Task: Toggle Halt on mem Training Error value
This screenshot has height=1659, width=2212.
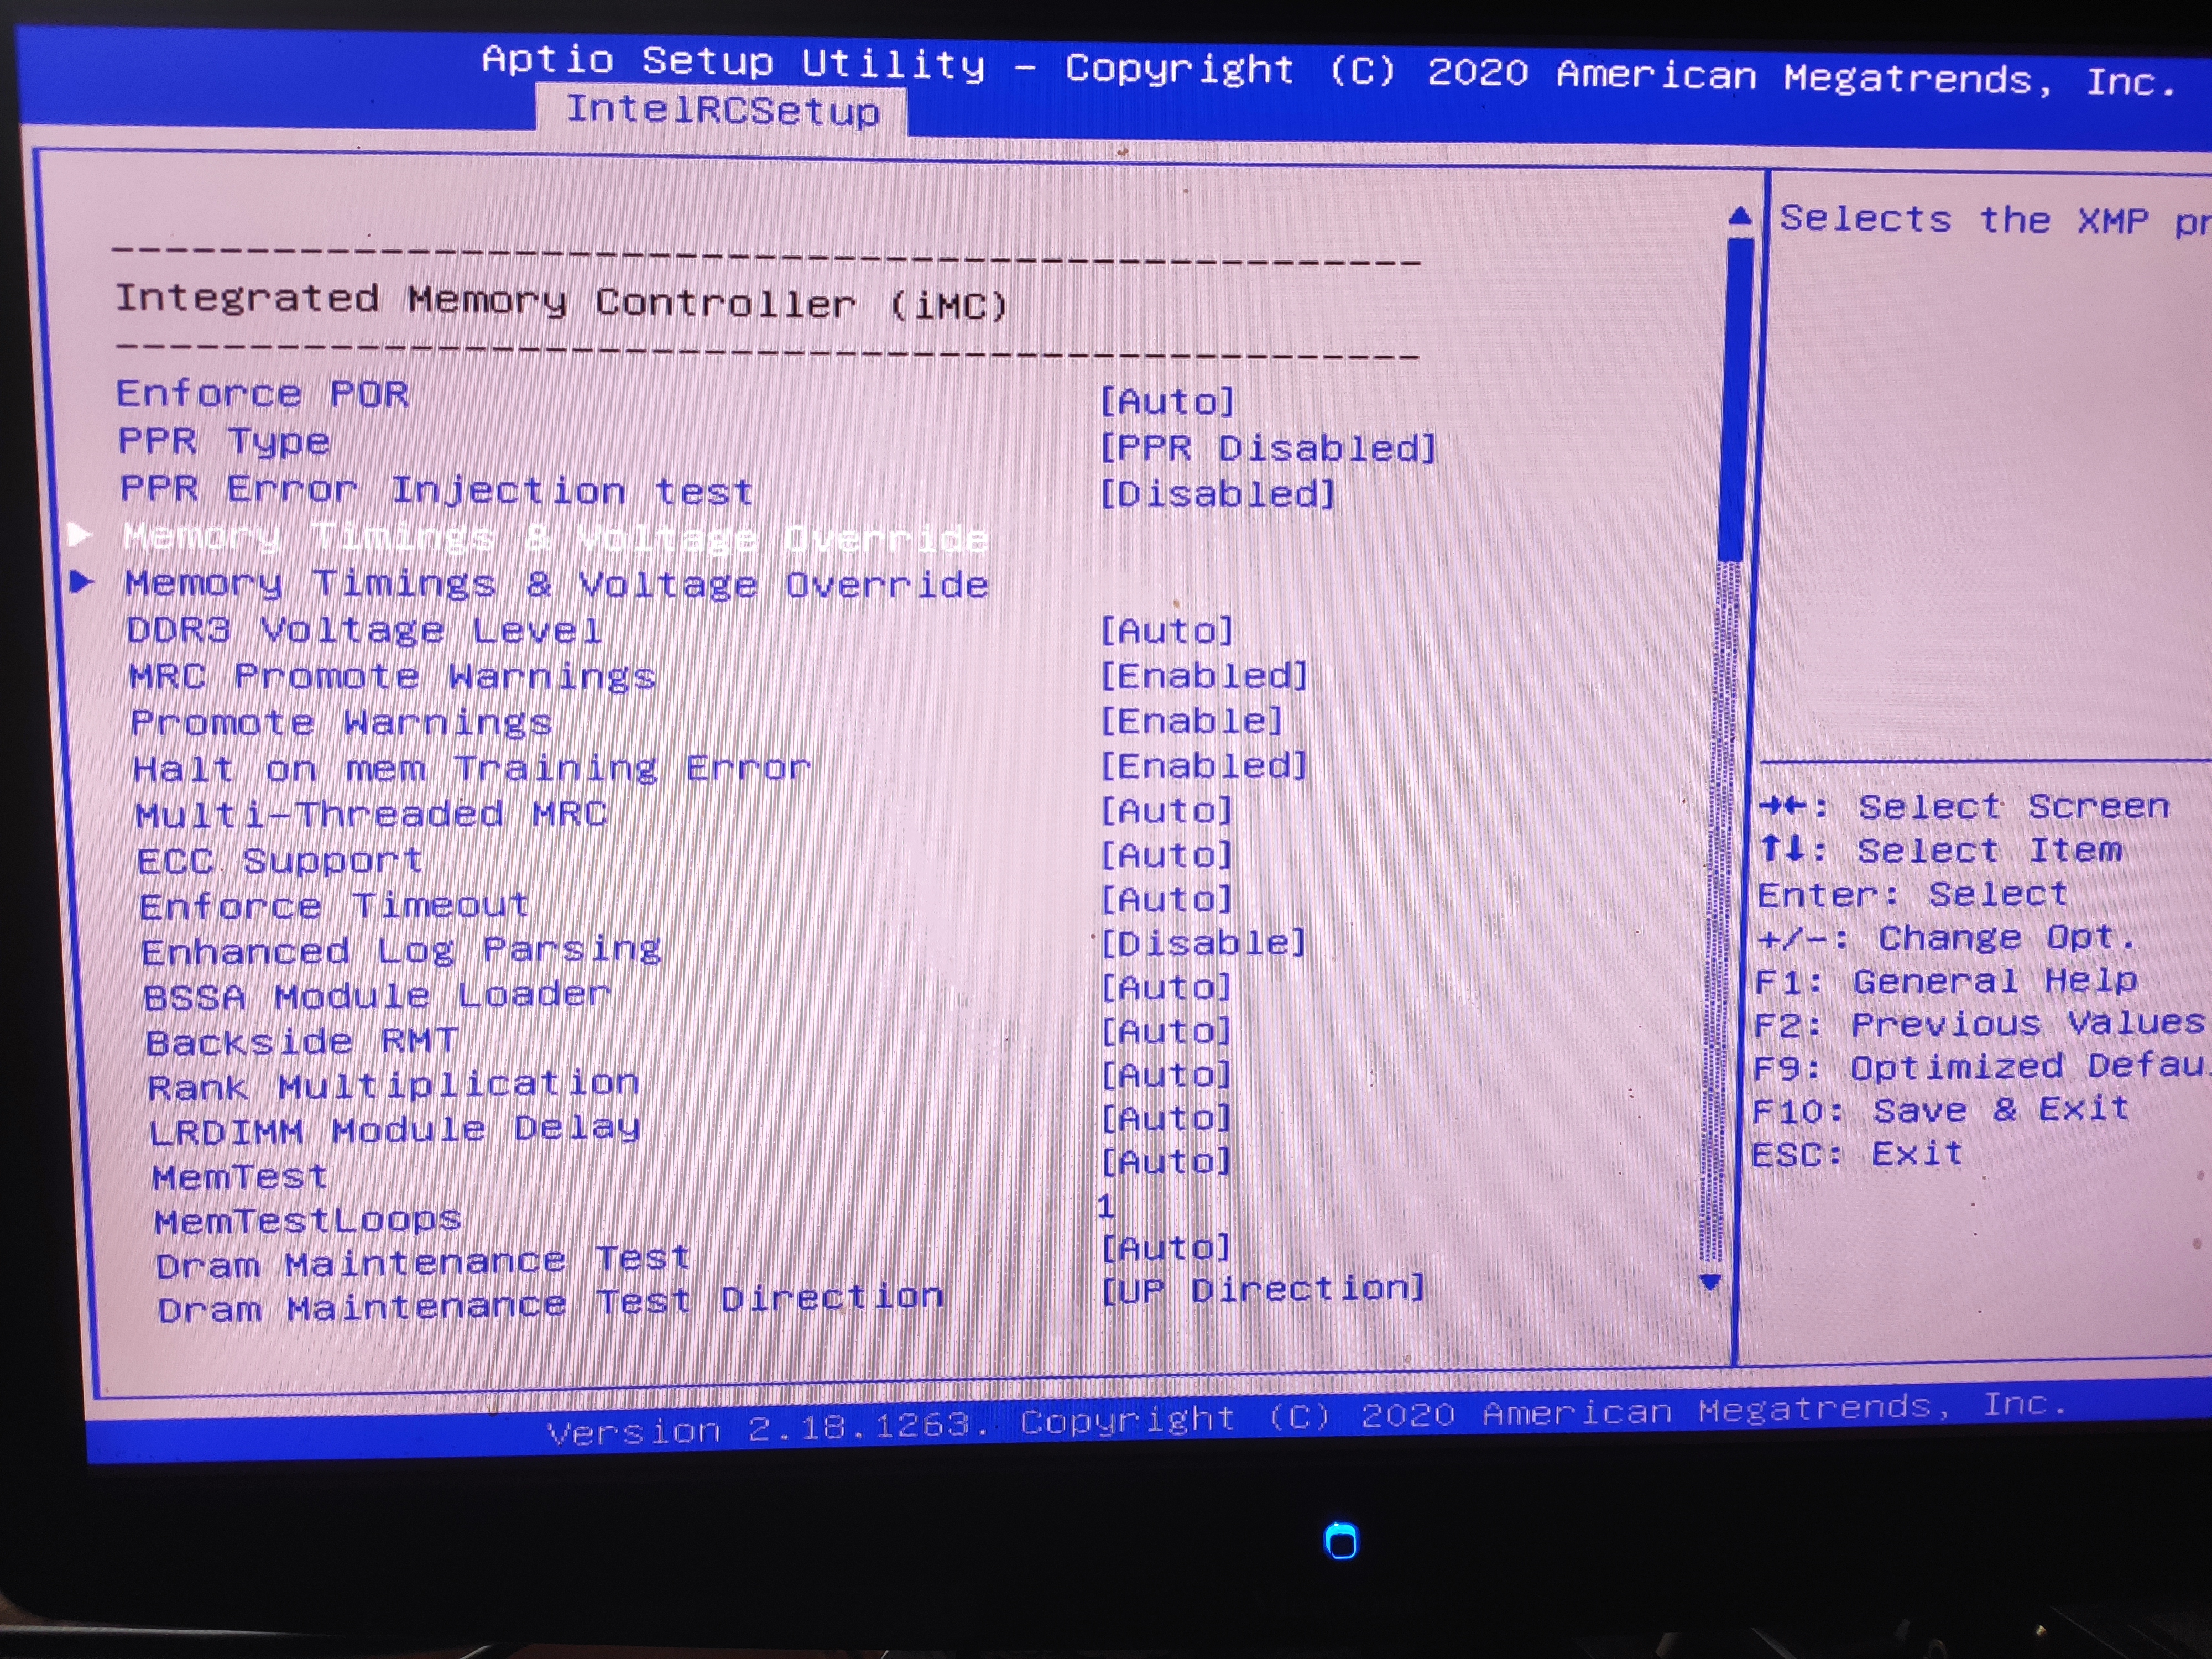Action: point(1204,766)
